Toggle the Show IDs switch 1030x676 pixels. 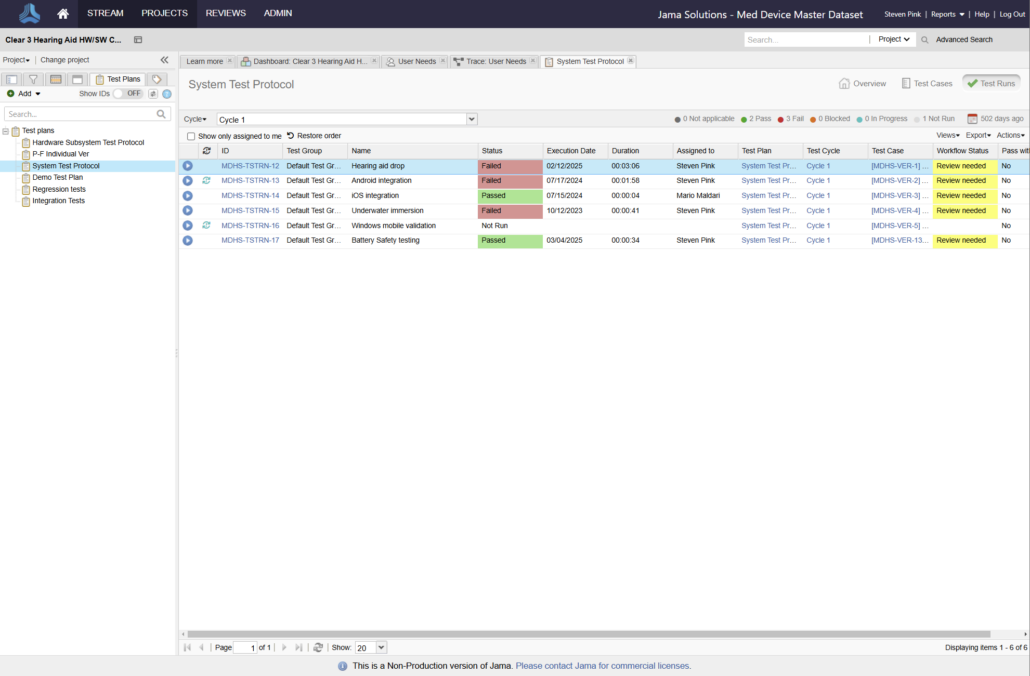click(127, 94)
